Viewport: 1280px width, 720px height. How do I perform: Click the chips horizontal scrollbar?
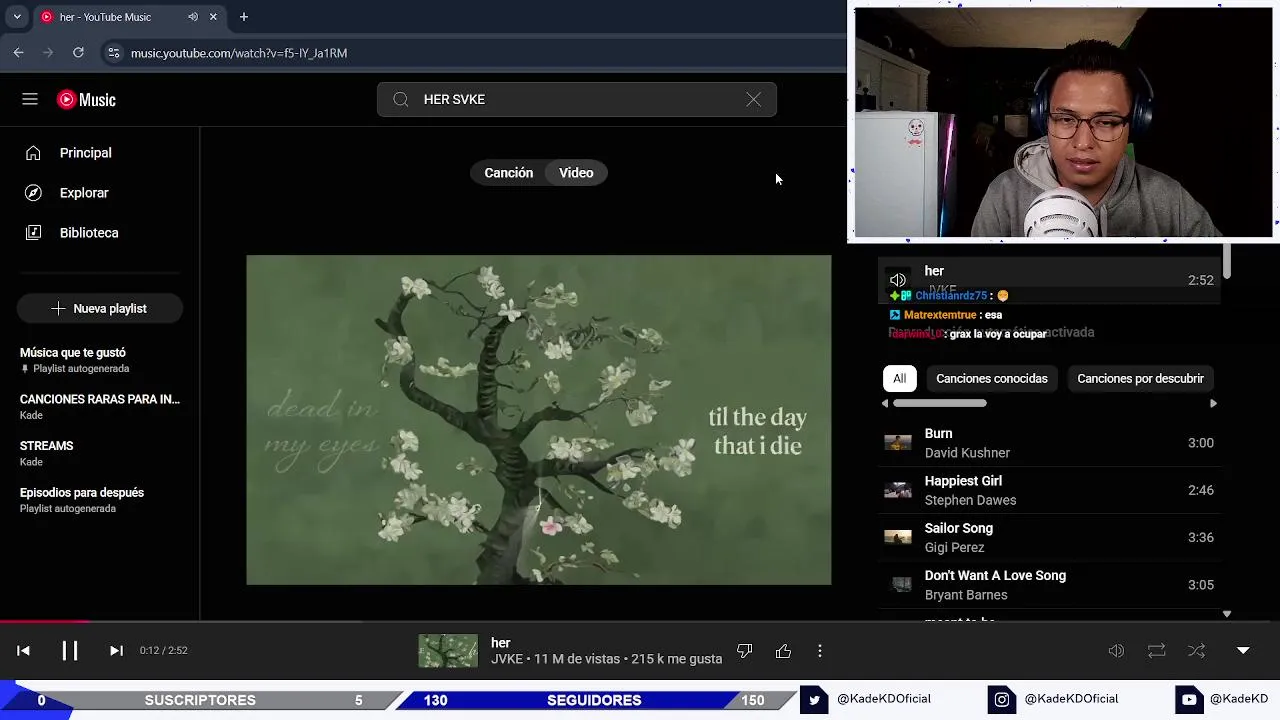click(940, 403)
